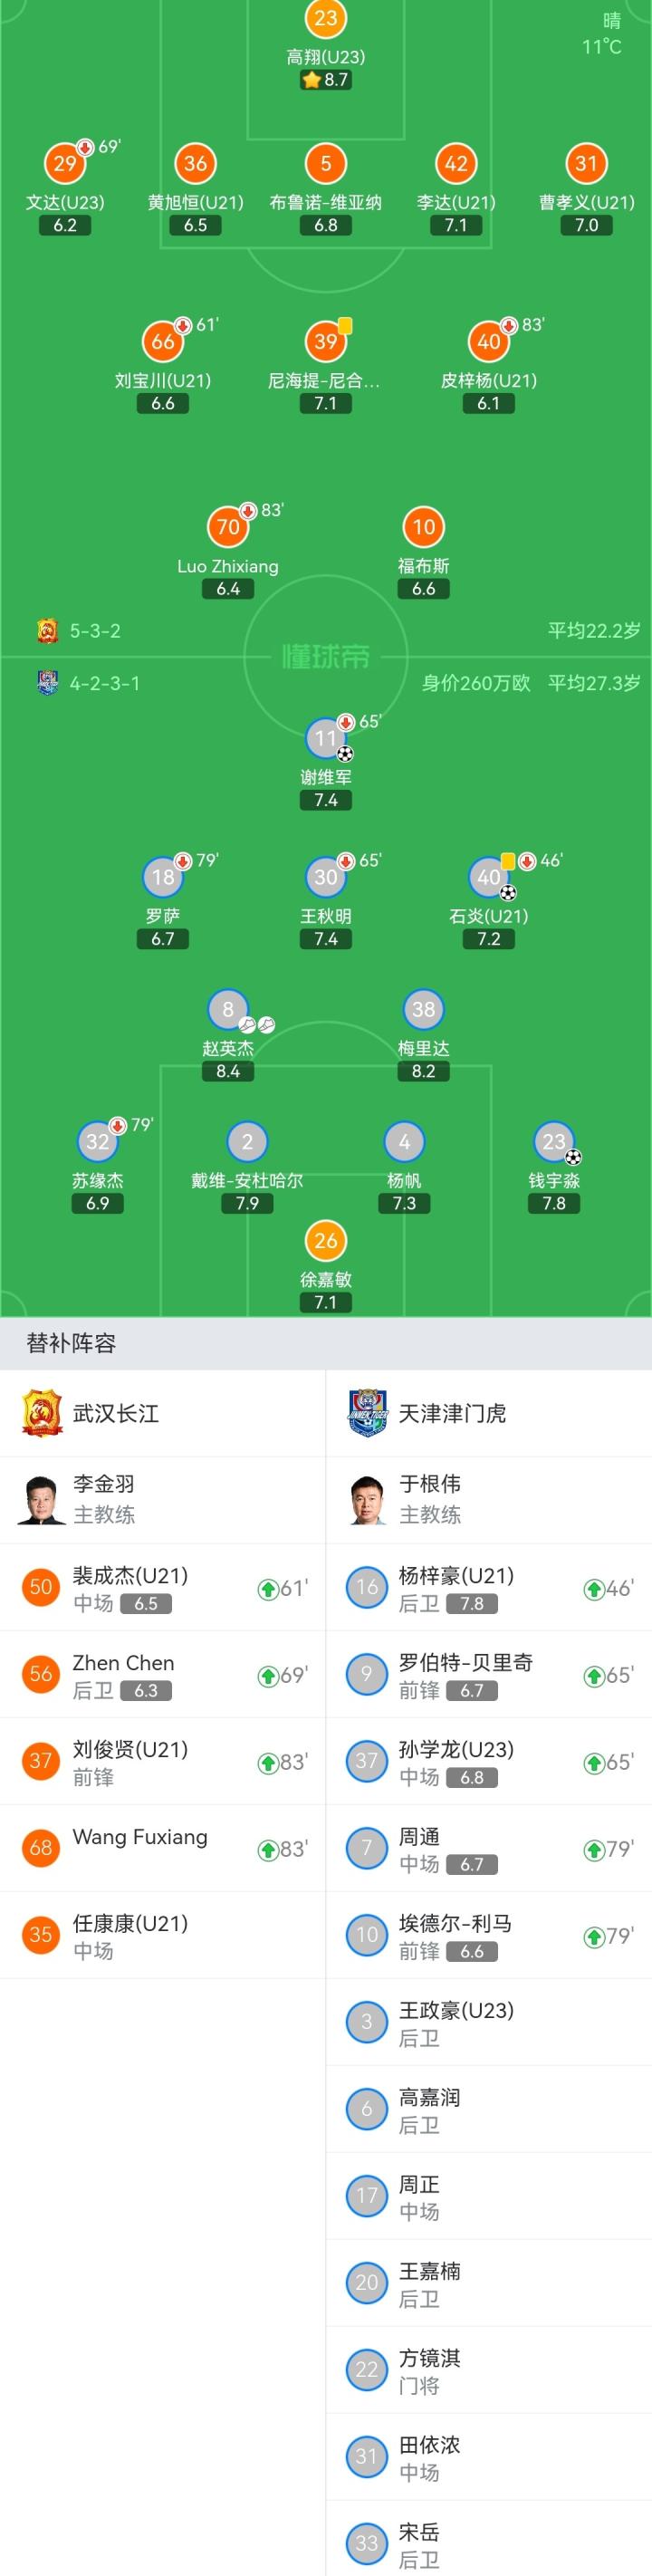Tap 埃德尔-利马 substitute number 10
Image resolution: width=652 pixels, height=2576 pixels.
click(367, 1935)
